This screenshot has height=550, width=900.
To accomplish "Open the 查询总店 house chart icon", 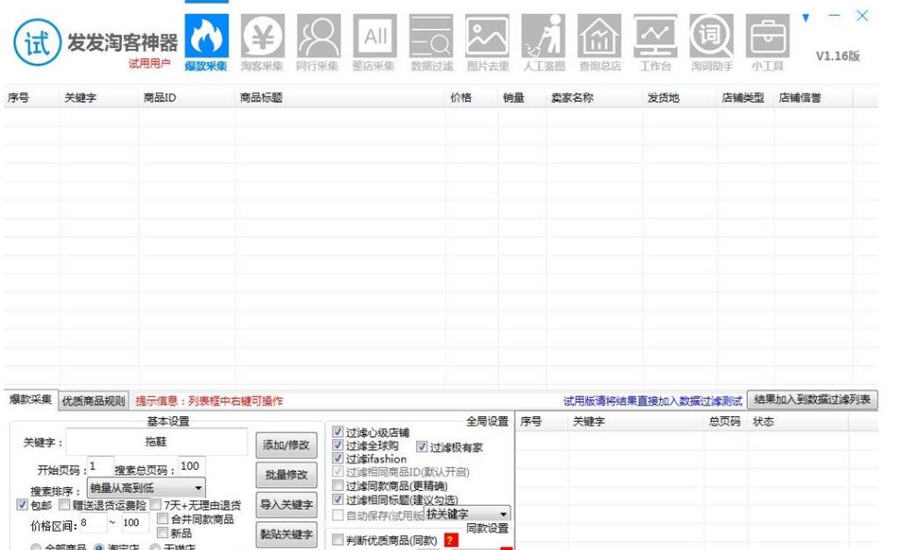I will click(599, 36).
